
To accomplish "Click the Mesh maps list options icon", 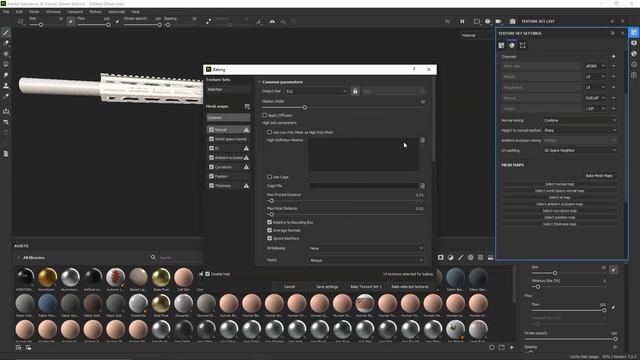I will 247,106.
